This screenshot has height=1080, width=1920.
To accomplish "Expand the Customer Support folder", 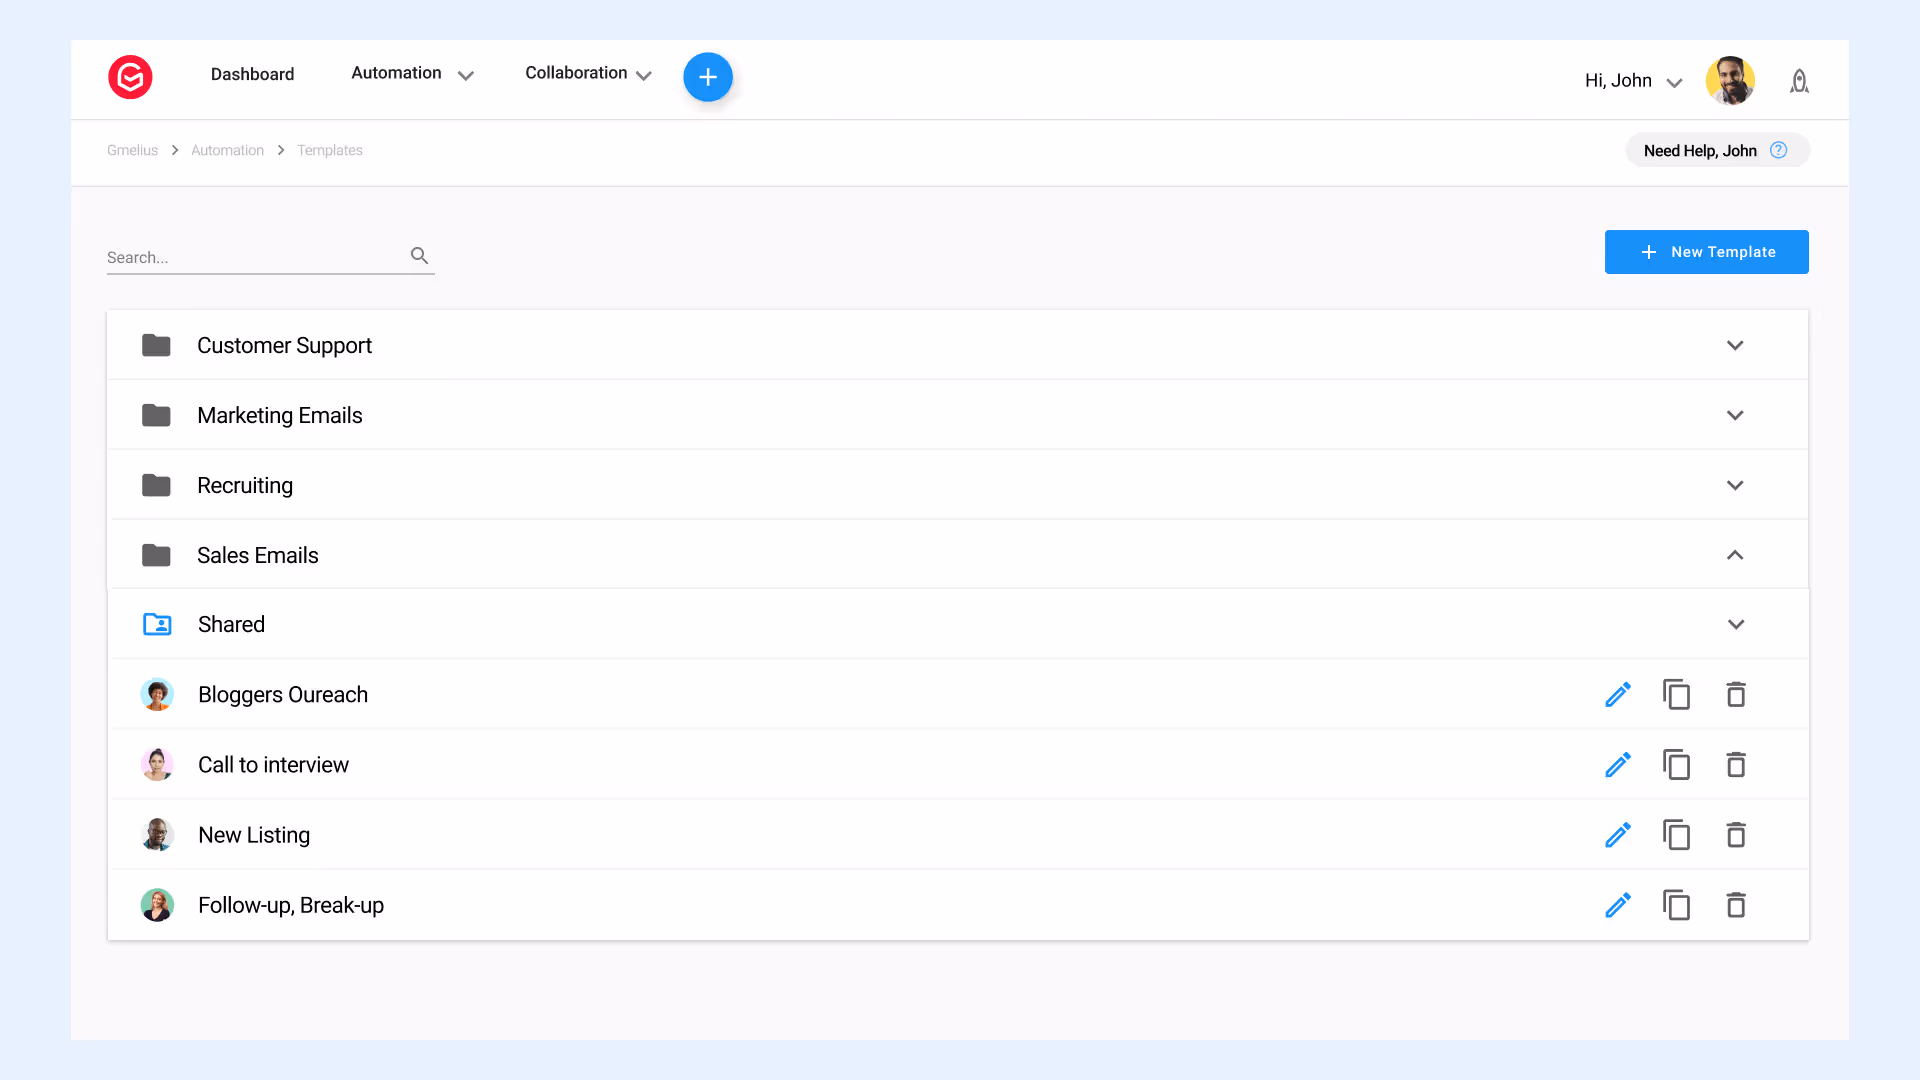I will pyautogui.click(x=1735, y=345).
